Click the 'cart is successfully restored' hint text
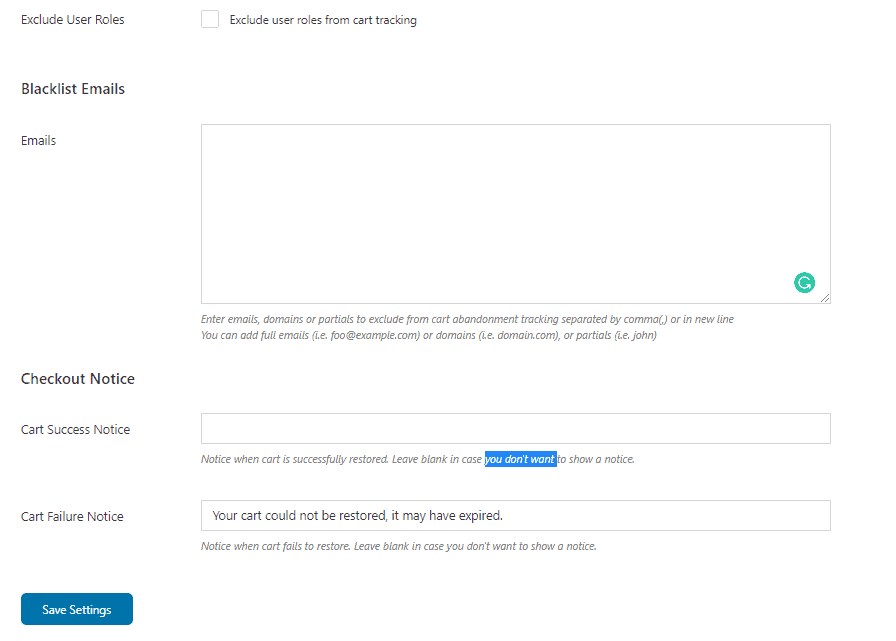Image resolution: width=896 pixels, height=641 pixels. (325, 459)
